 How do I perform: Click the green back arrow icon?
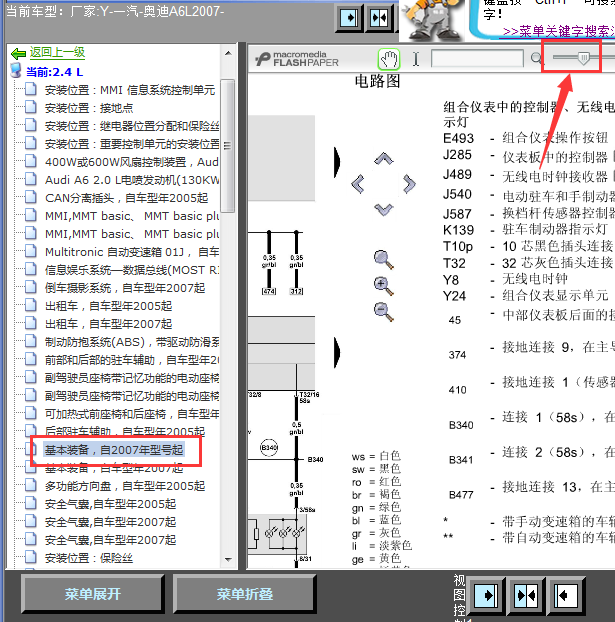[18, 53]
